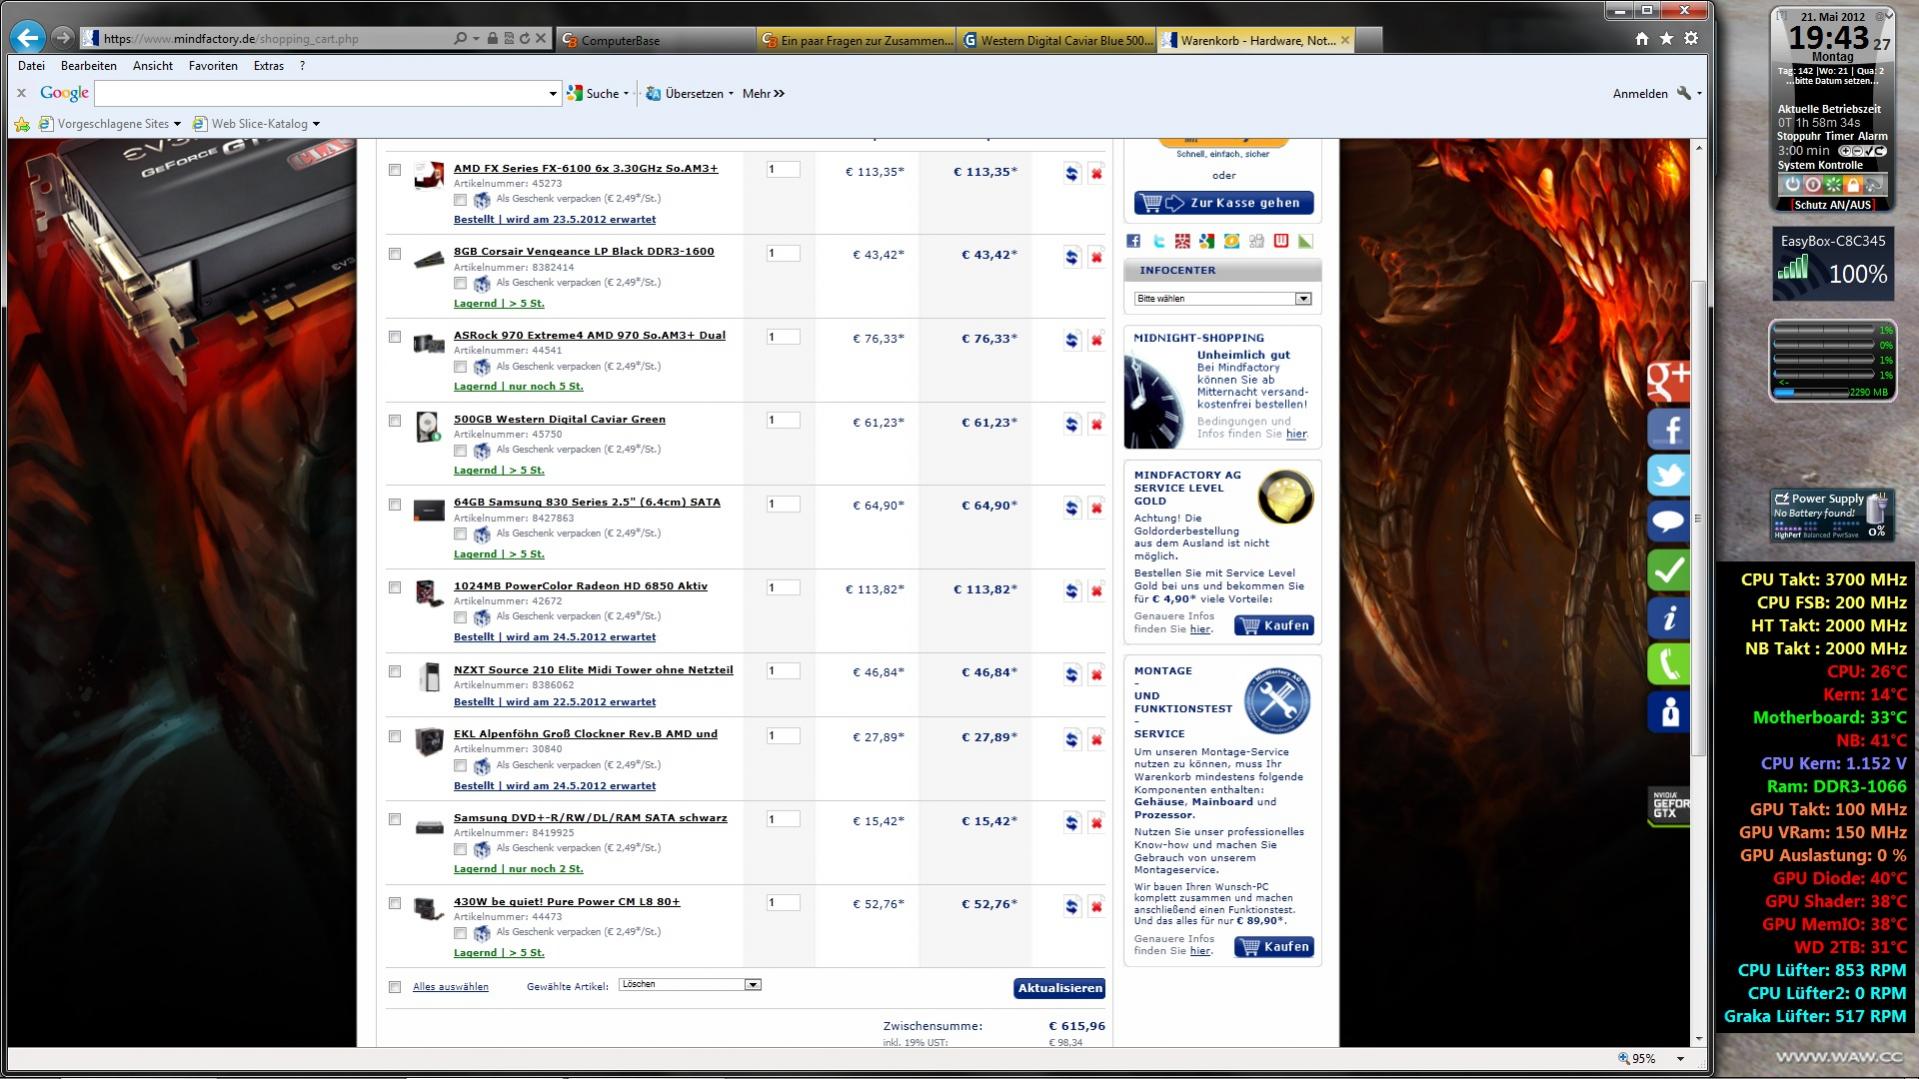
Task: Open favorites star icon in title bar
Action: pyautogui.click(x=1666, y=38)
